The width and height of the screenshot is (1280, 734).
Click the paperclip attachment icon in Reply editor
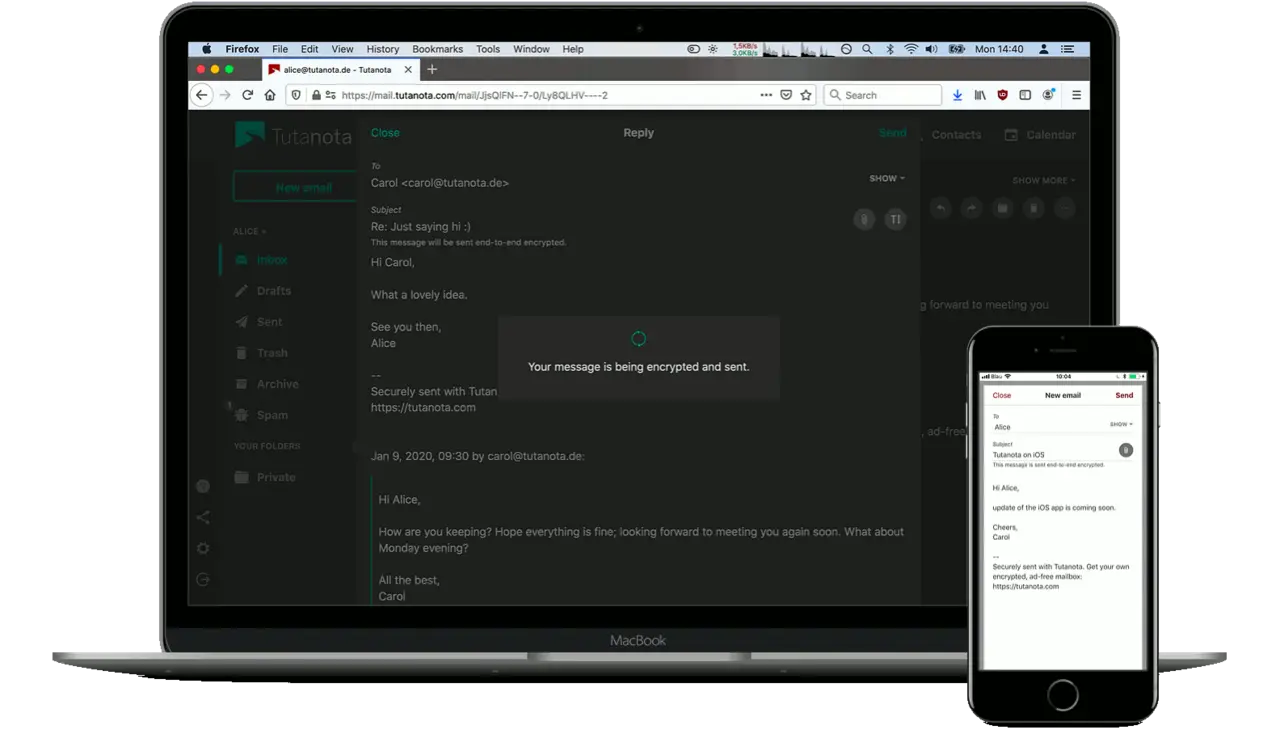(864, 219)
